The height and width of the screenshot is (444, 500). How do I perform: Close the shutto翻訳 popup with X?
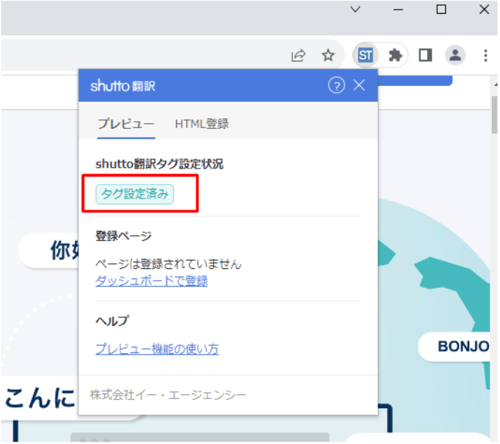[x=359, y=85]
